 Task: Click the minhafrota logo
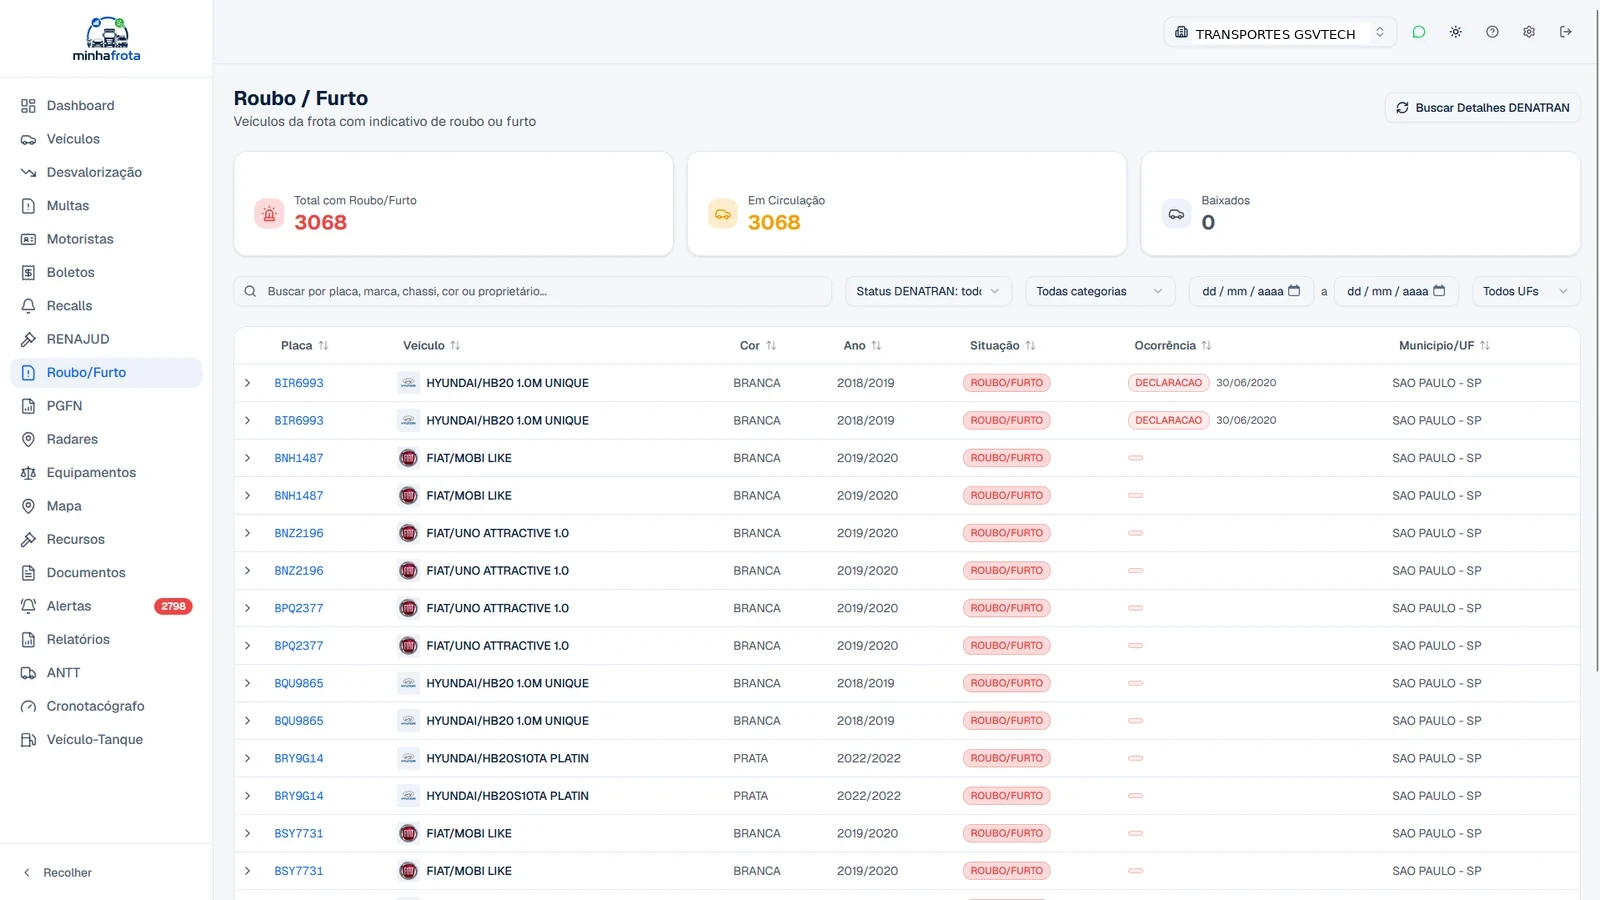point(107,39)
